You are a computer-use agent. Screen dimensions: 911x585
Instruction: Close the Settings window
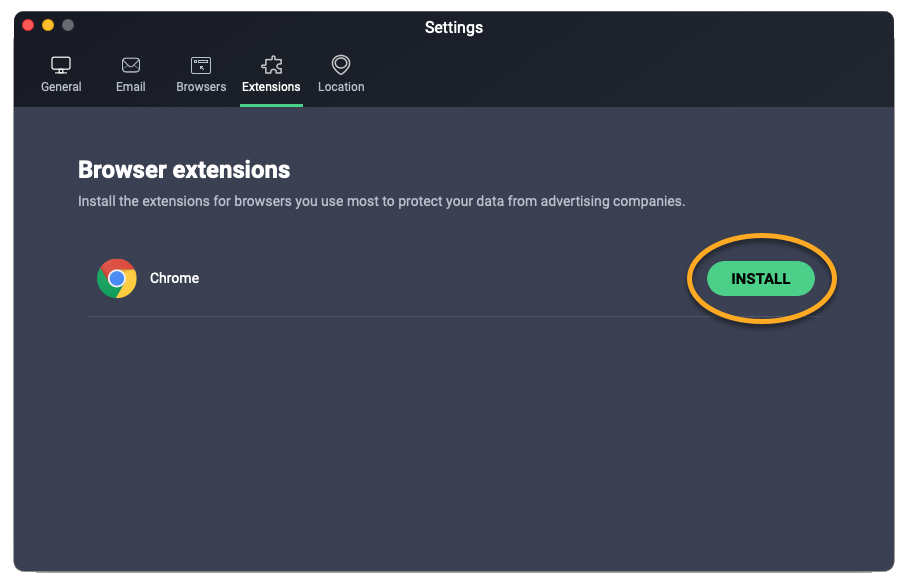[28, 25]
